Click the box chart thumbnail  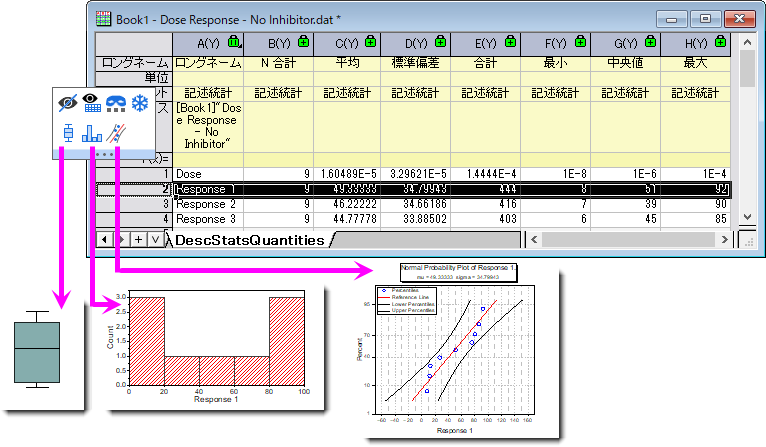pyautogui.click(x=37, y=350)
